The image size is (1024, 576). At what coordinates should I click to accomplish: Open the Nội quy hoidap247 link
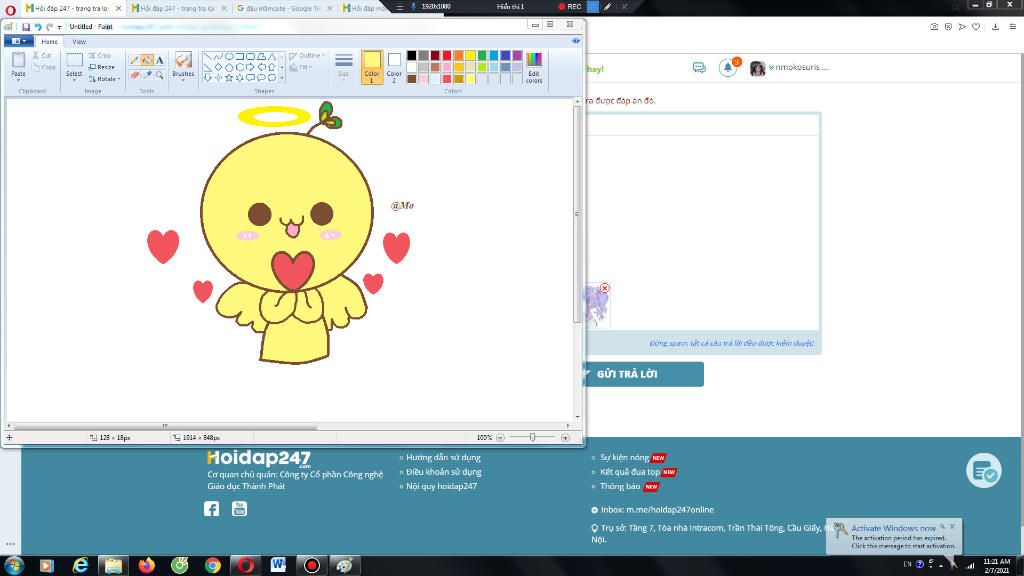441,486
